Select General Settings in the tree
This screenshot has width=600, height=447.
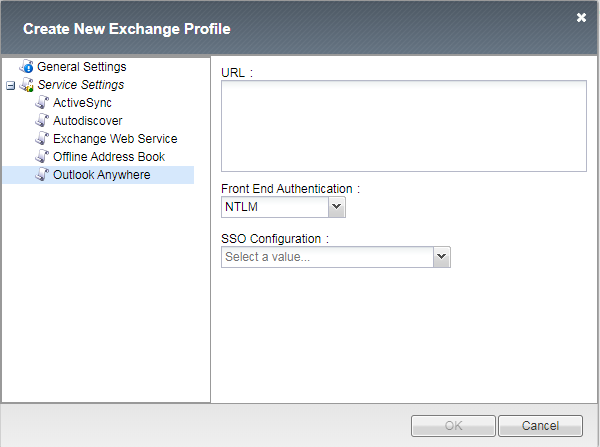(x=81, y=67)
